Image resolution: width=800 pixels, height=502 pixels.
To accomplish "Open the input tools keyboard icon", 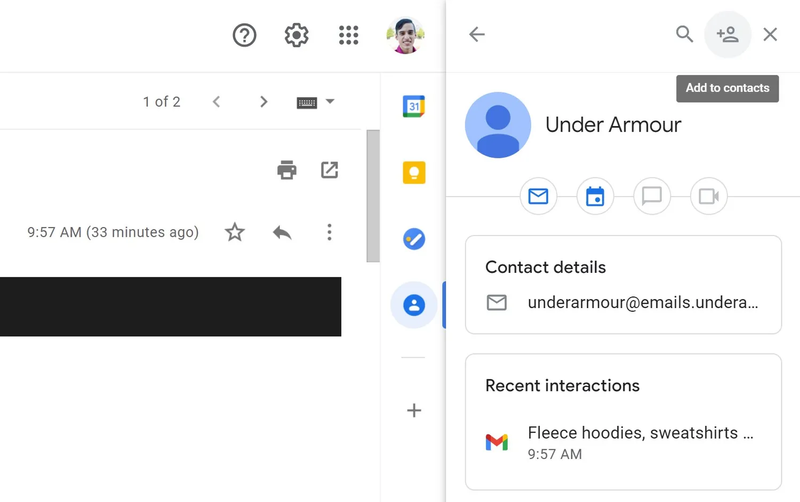I will (307, 103).
